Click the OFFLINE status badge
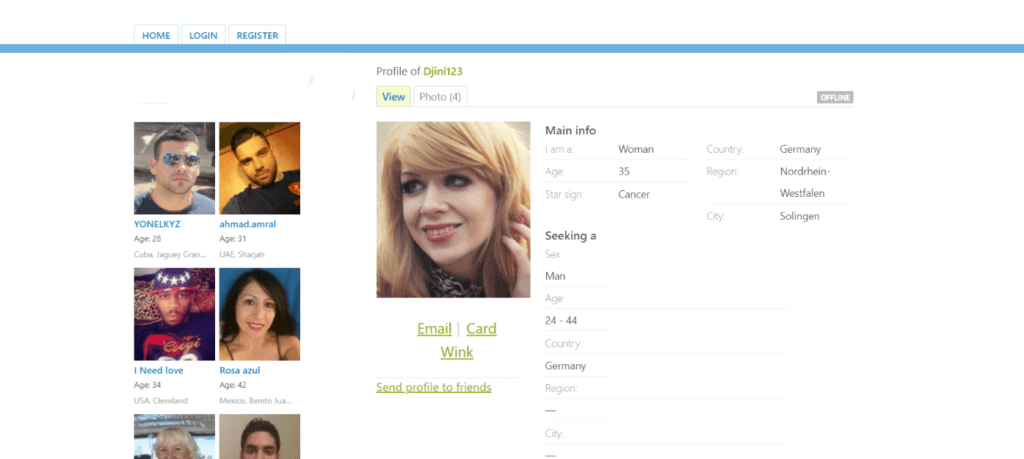The height and width of the screenshot is (459, 1024). point(835,97)
